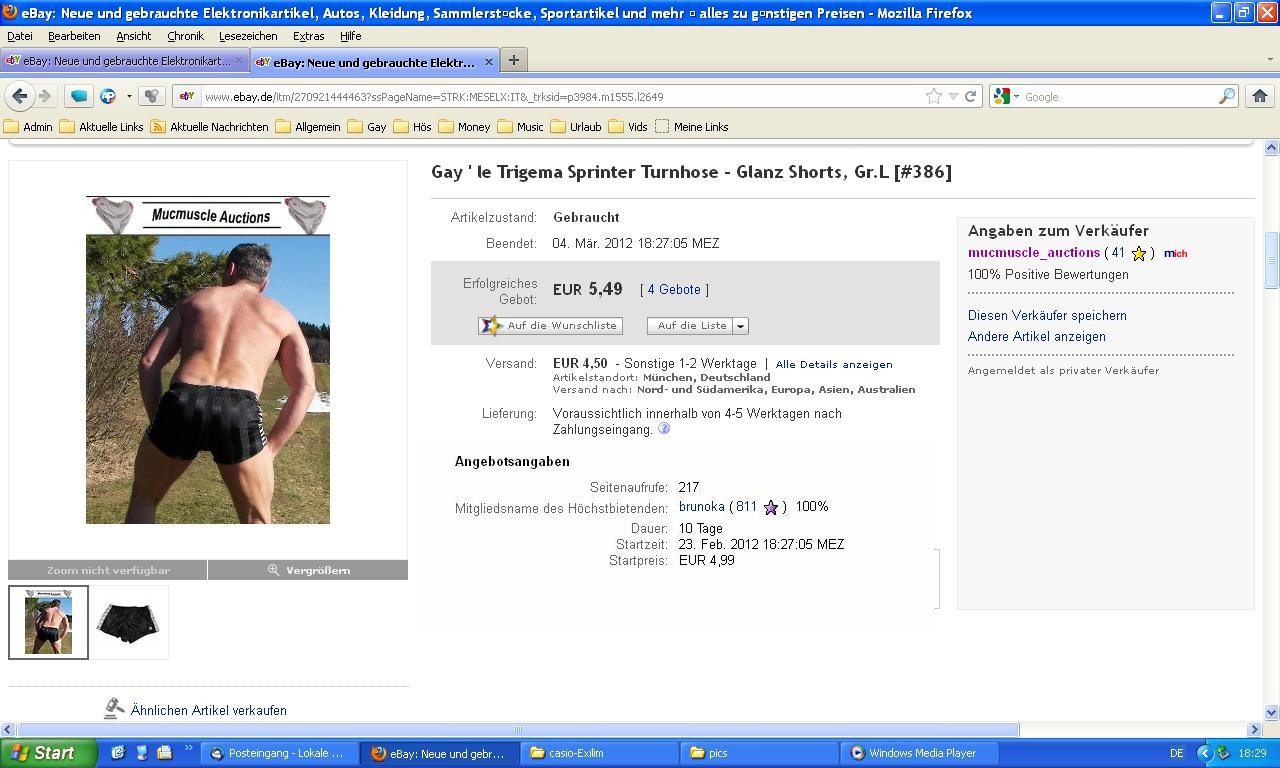Click the help question mark near Lieferung
This screenshot has height=768, width=1280.
pos(664,429)
